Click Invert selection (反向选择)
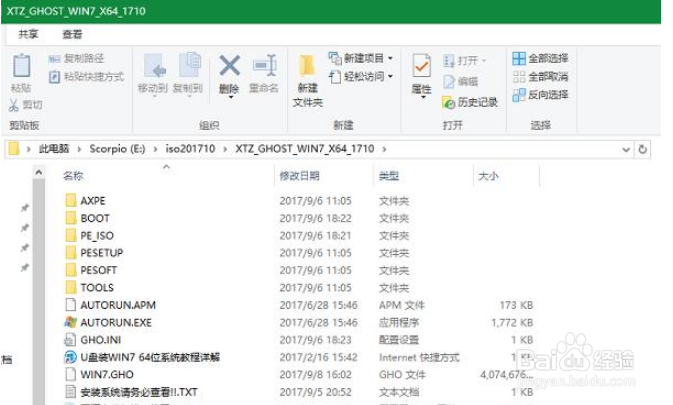 pos(541,95)
